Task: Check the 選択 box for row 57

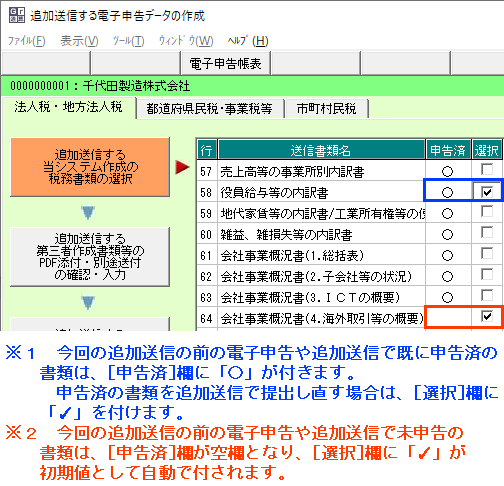Action: pyautogui.click(x=487, y=170)
